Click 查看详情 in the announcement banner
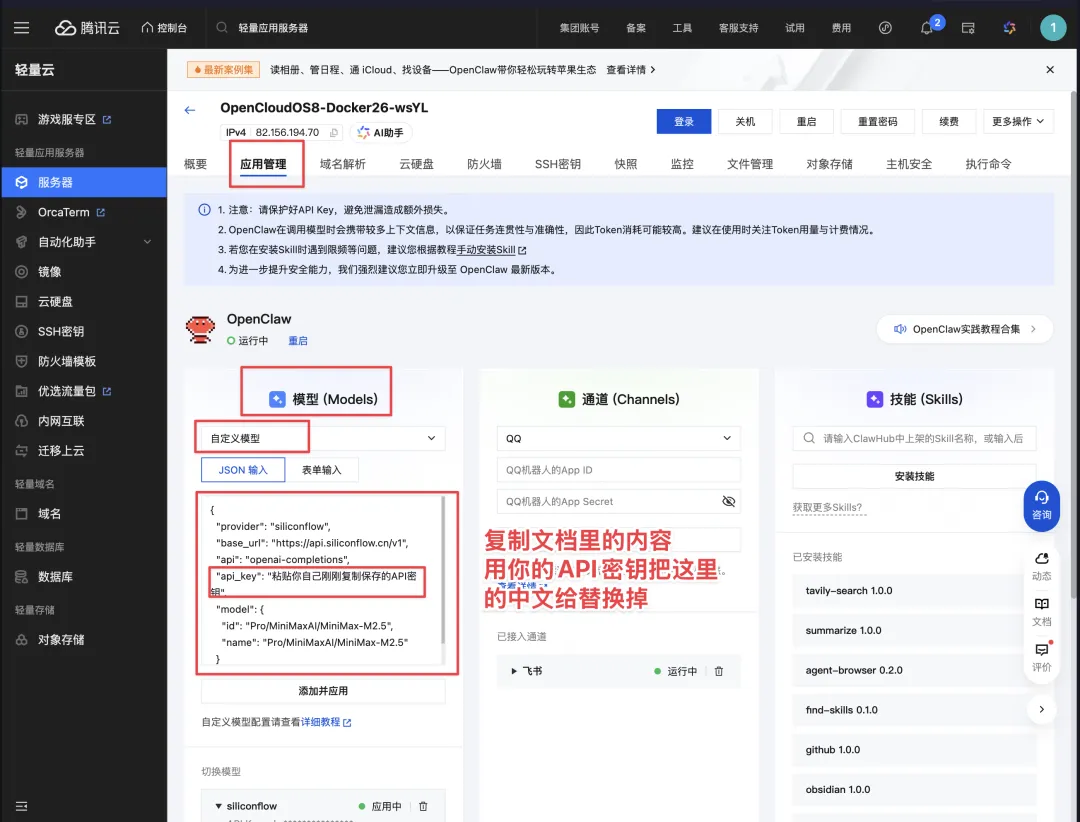This screenshot has width=1080, height=822. [x=630, y=70]
